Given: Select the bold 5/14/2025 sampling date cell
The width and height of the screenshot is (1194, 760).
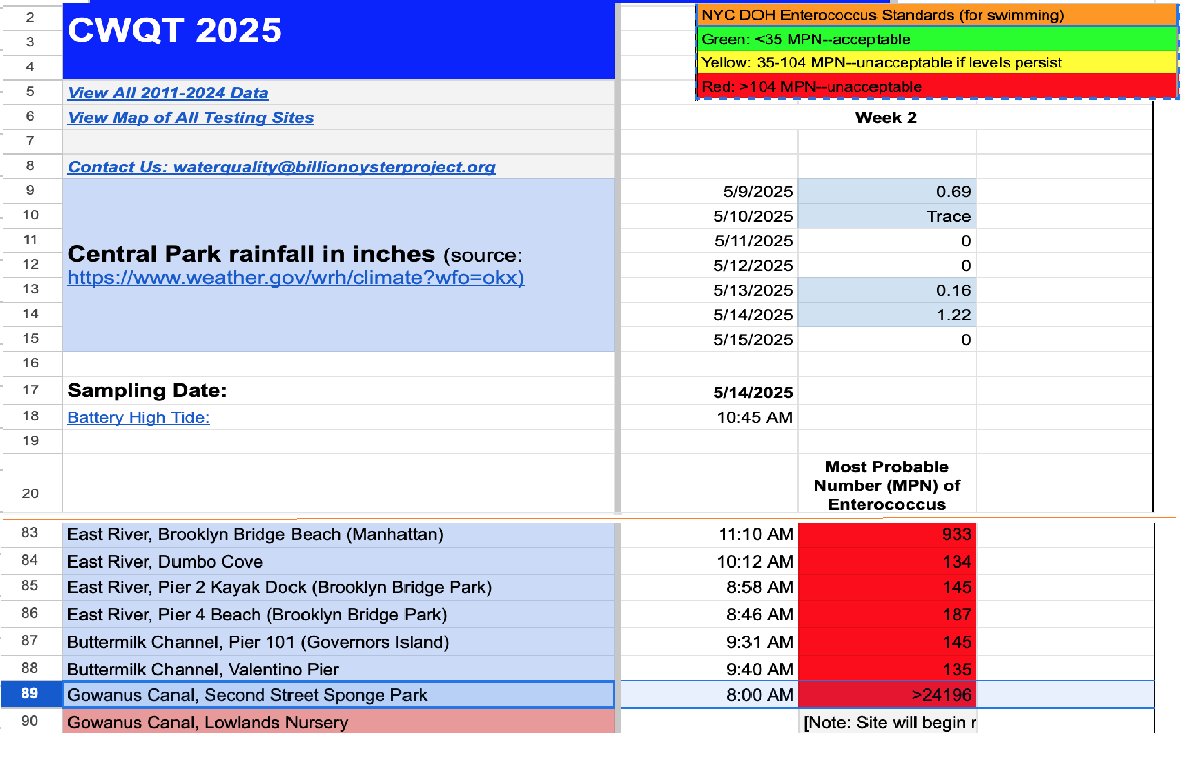Looking at the screenshot, I should 710,392.
